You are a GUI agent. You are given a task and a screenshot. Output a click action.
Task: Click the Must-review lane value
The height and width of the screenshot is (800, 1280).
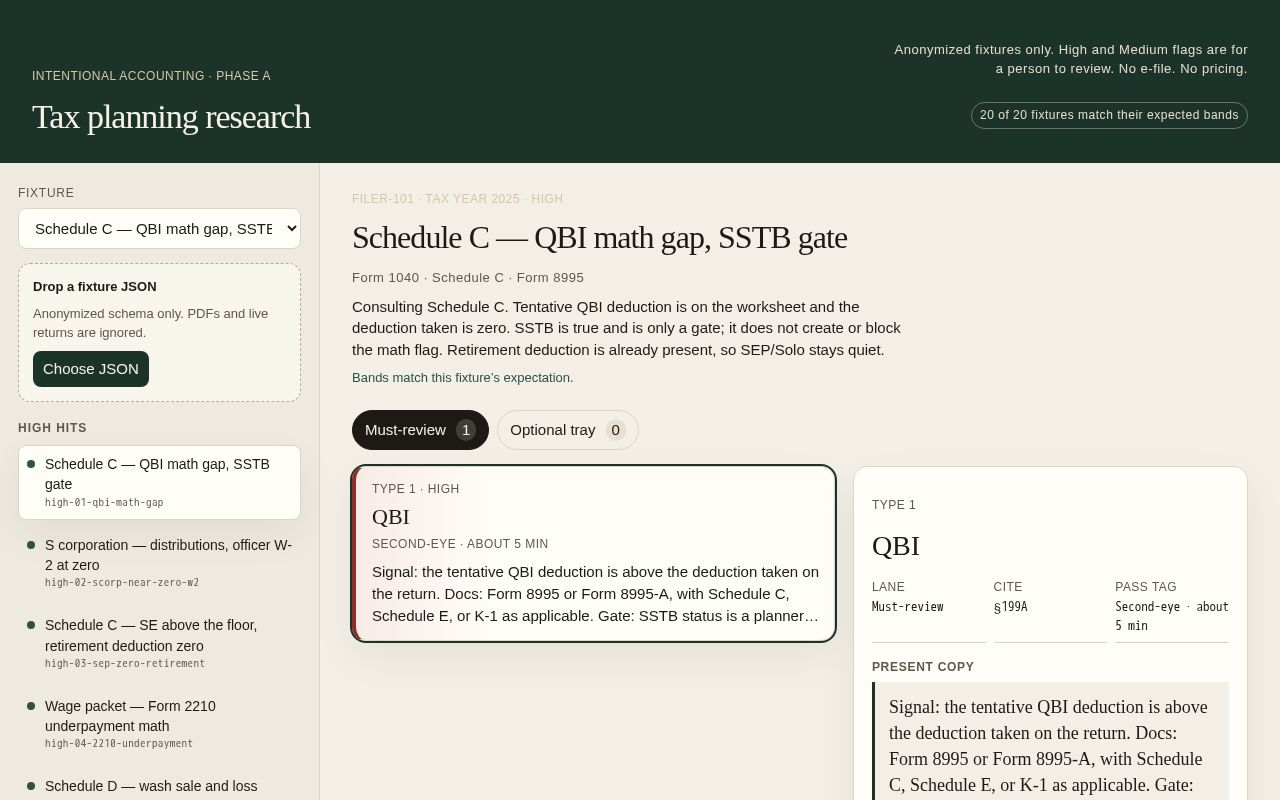[907, 607]
